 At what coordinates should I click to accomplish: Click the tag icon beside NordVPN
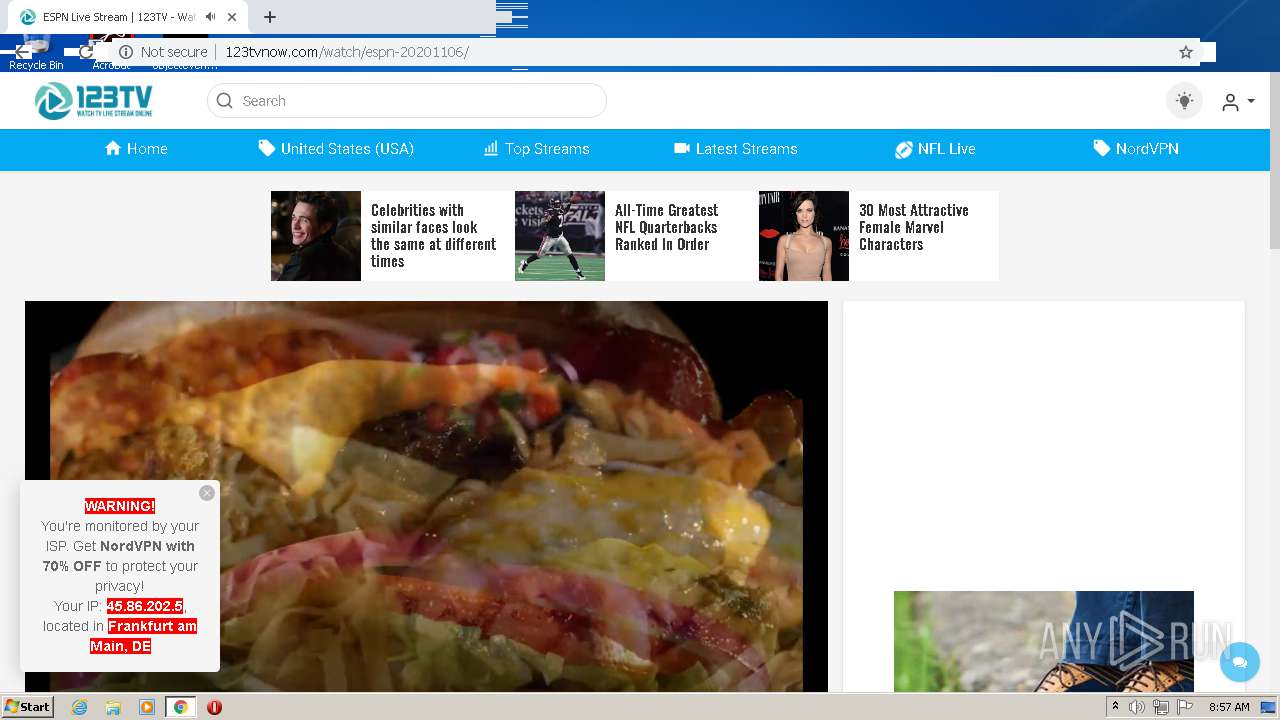tap(1101, 148)
